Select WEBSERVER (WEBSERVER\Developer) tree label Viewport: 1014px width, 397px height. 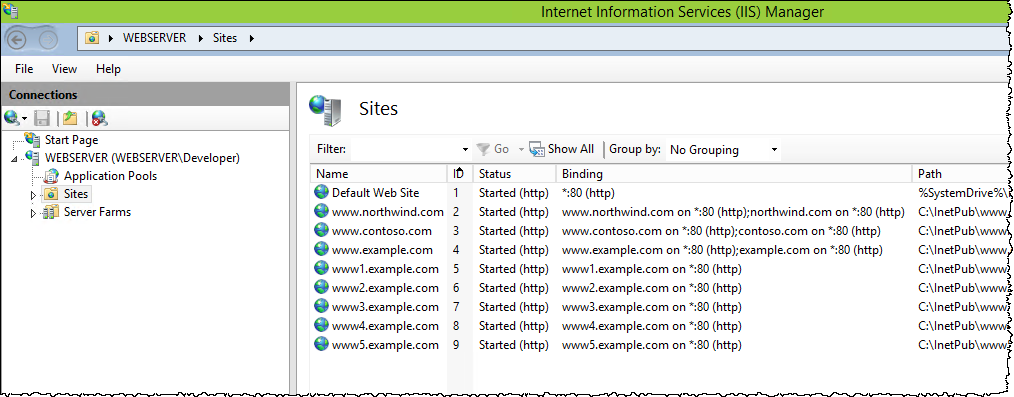pos(142,157)
